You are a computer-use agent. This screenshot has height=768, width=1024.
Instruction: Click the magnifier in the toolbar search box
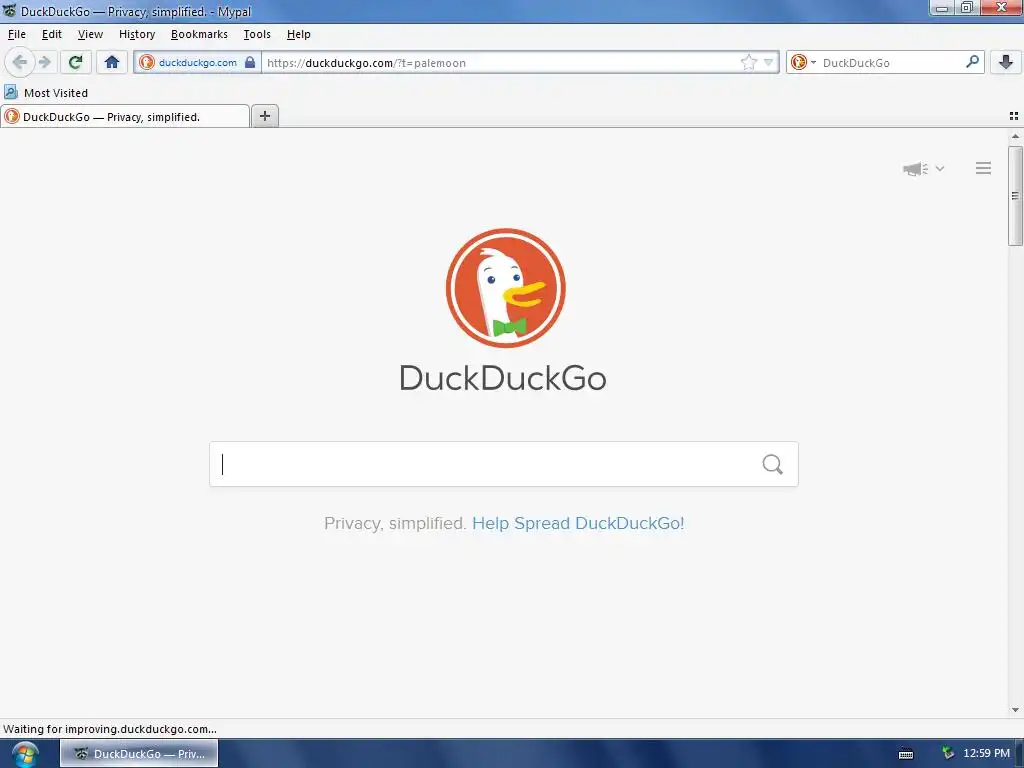tap(972, 62)
